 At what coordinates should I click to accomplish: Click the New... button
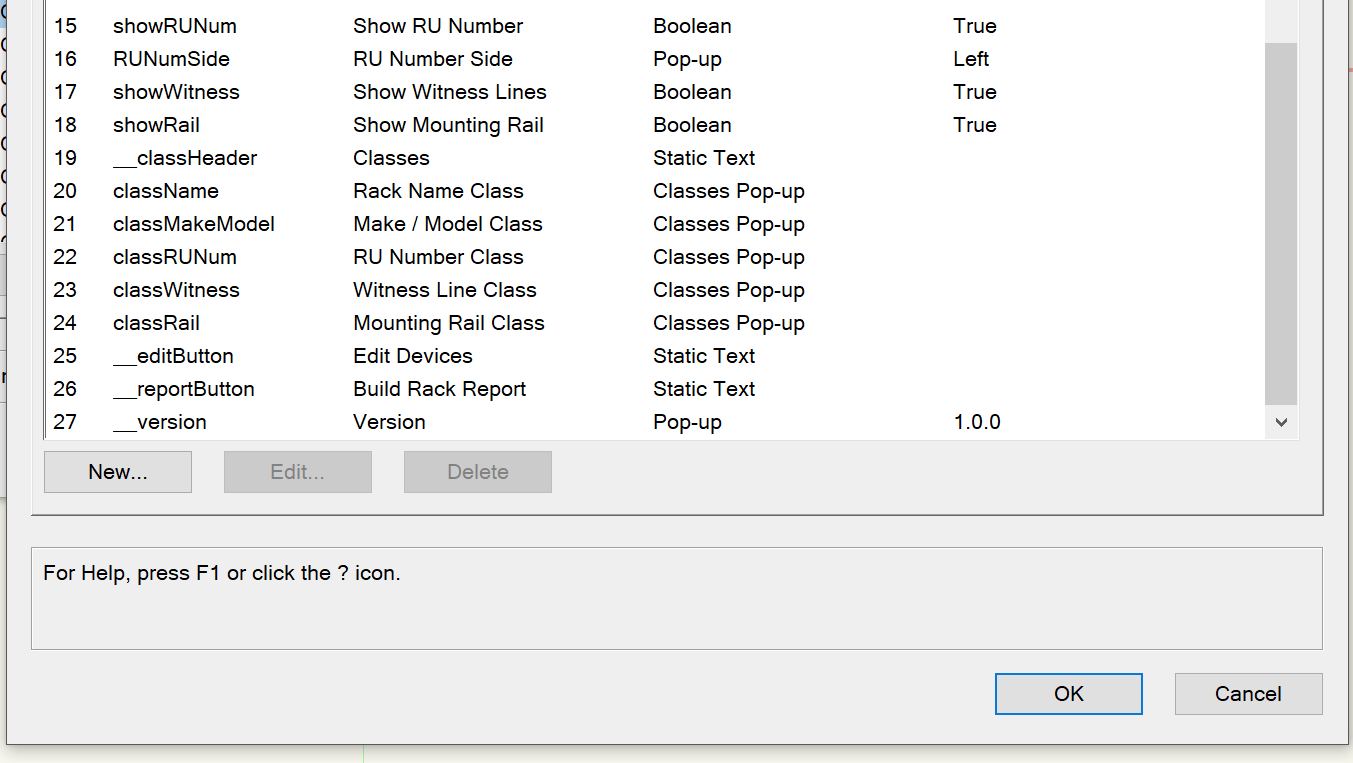[118, 472]
